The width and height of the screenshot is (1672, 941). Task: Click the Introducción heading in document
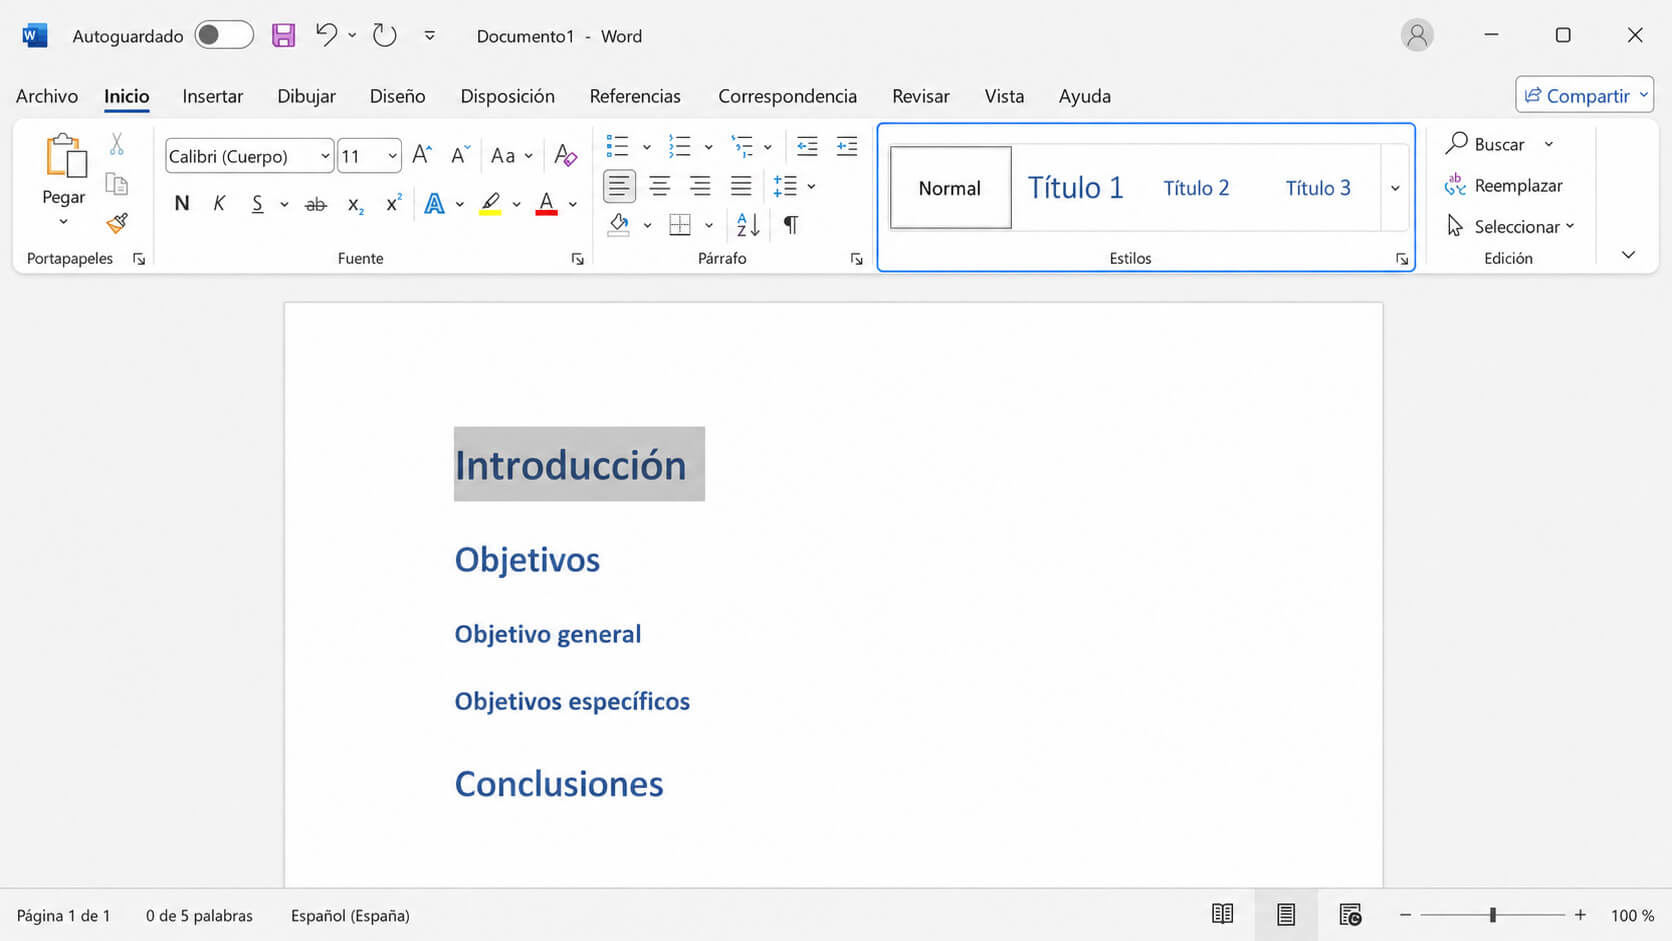tap(570, 465)
